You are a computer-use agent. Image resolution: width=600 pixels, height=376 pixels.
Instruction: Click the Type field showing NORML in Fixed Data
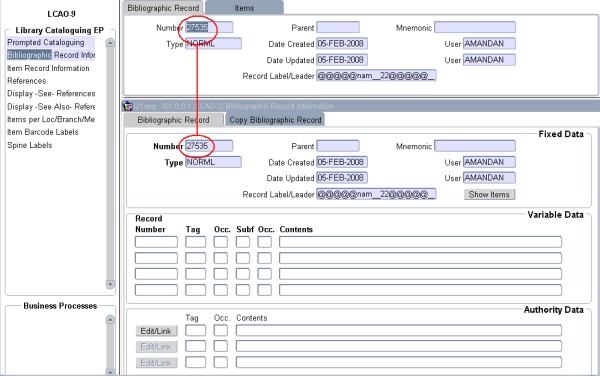click(214, 162)
